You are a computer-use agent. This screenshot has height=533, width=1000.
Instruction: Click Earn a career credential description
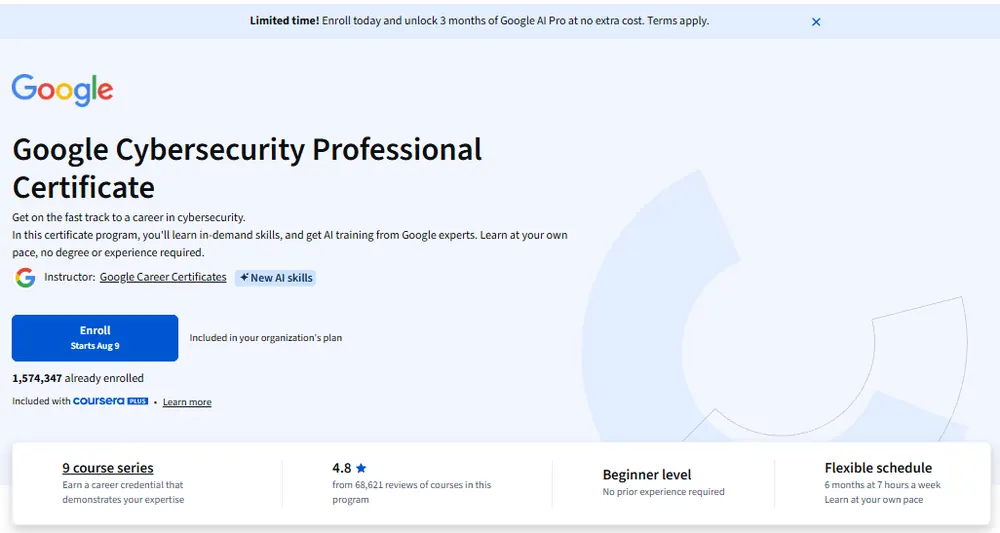pos(123,492)
